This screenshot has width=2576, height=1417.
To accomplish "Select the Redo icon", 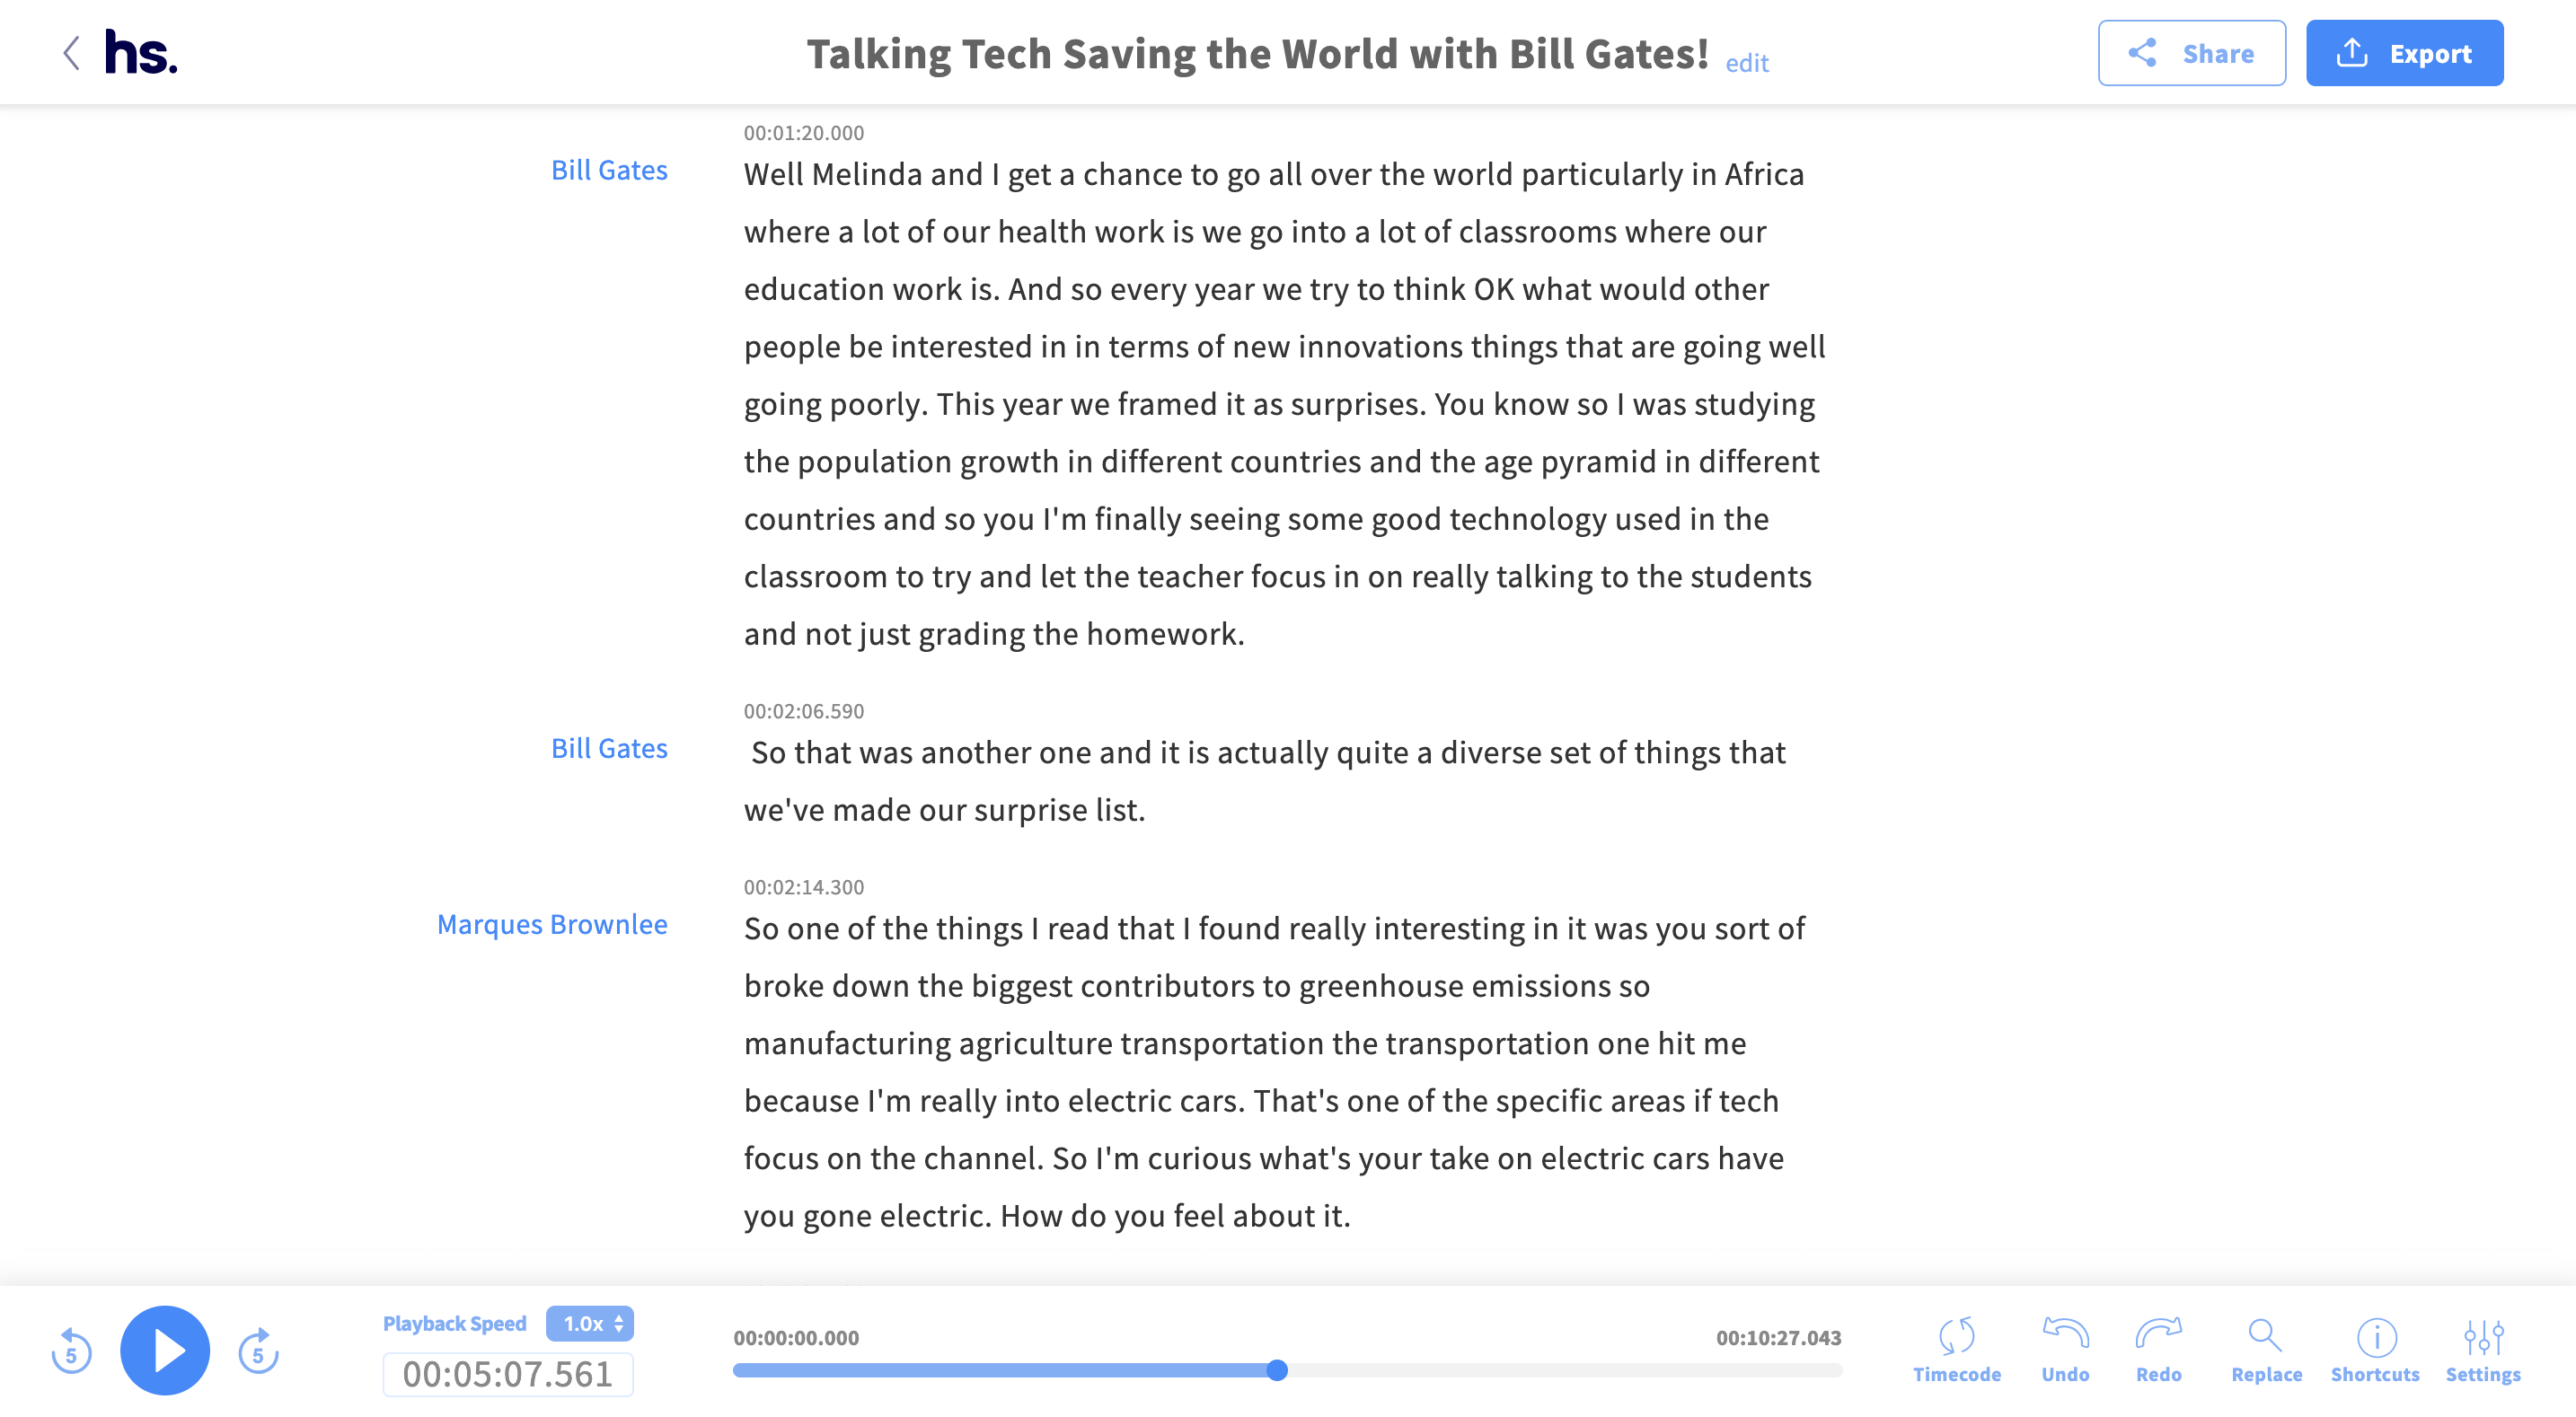I will [x=2157, y=1337].
